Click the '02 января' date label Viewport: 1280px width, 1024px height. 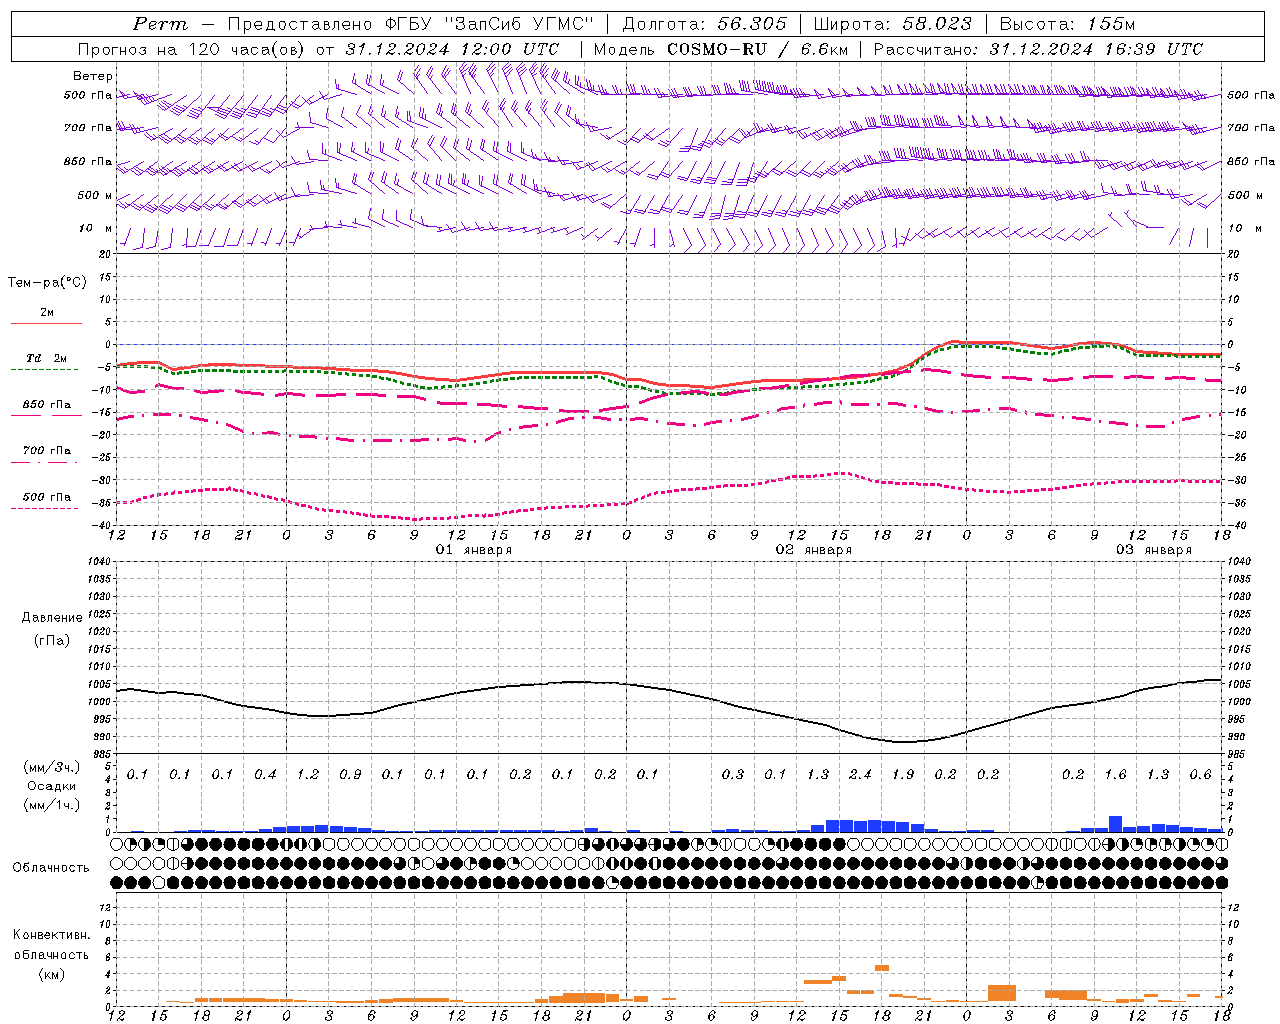[x=814, y=550]
